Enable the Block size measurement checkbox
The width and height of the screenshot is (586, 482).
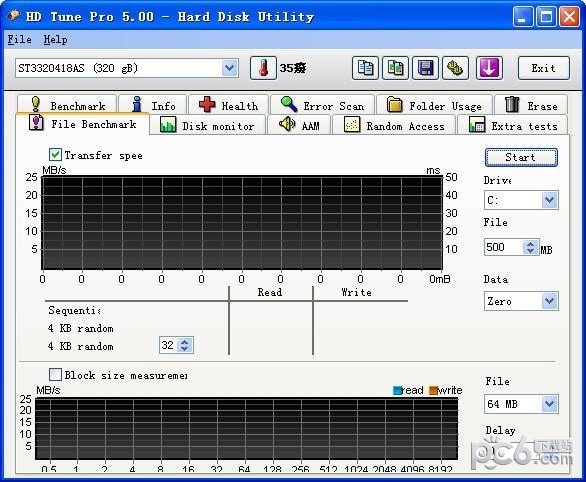[x=56, y=374]
